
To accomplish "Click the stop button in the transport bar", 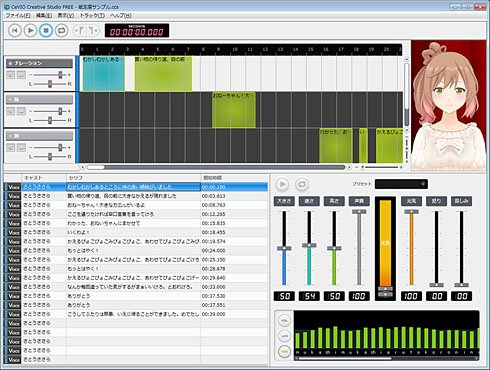I will (x=46, y=30).
